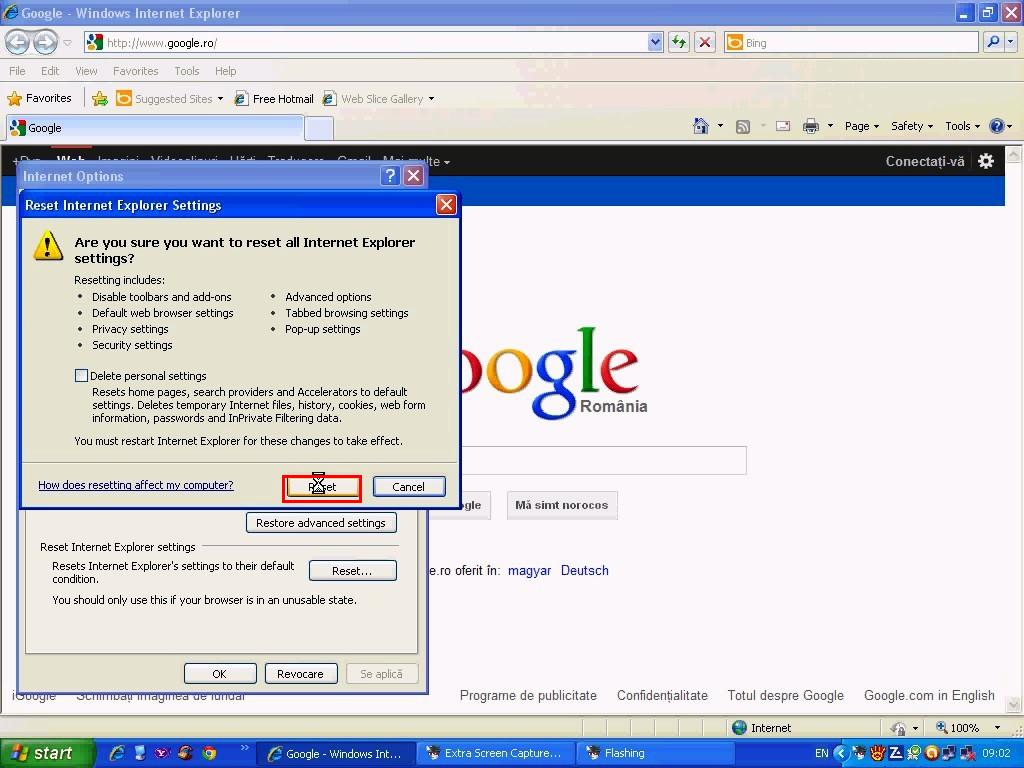The height and width of the screenshot is (768, 1024).
Task: Click the Home page icon
Action: pos(701,125)
